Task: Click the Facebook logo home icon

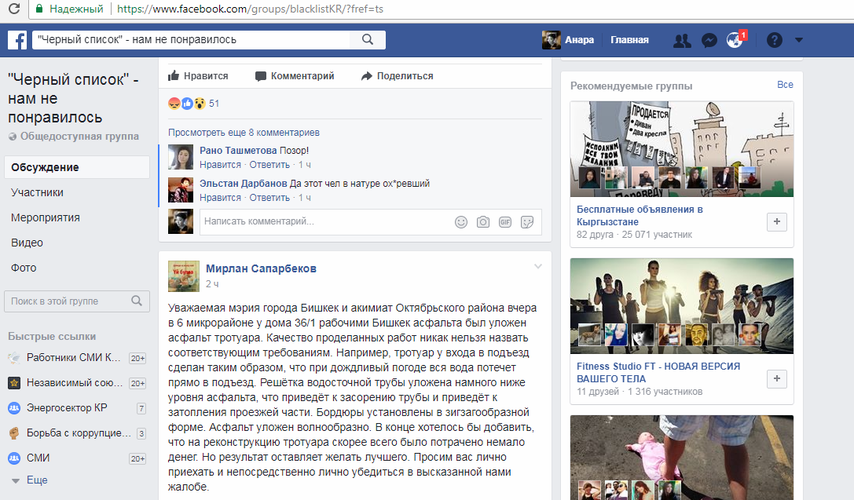Action: pyautogui.click(x=17, y=40)
